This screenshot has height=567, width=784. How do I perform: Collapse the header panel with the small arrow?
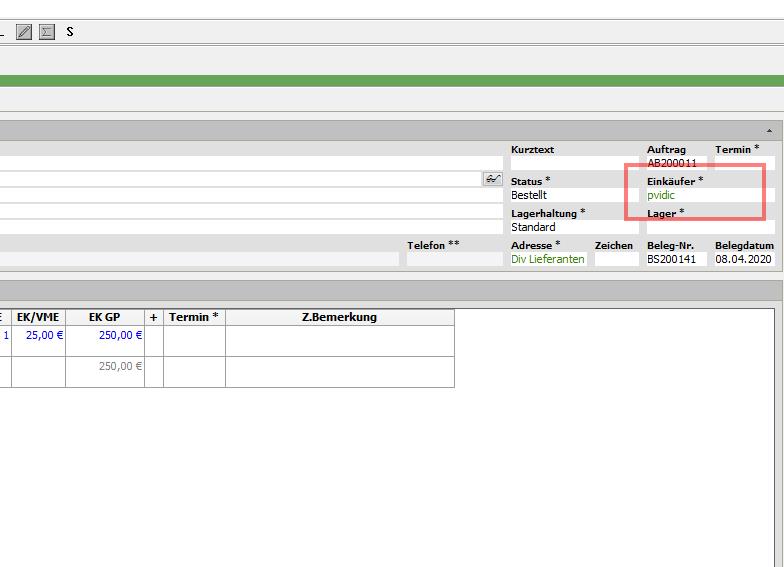769,131
